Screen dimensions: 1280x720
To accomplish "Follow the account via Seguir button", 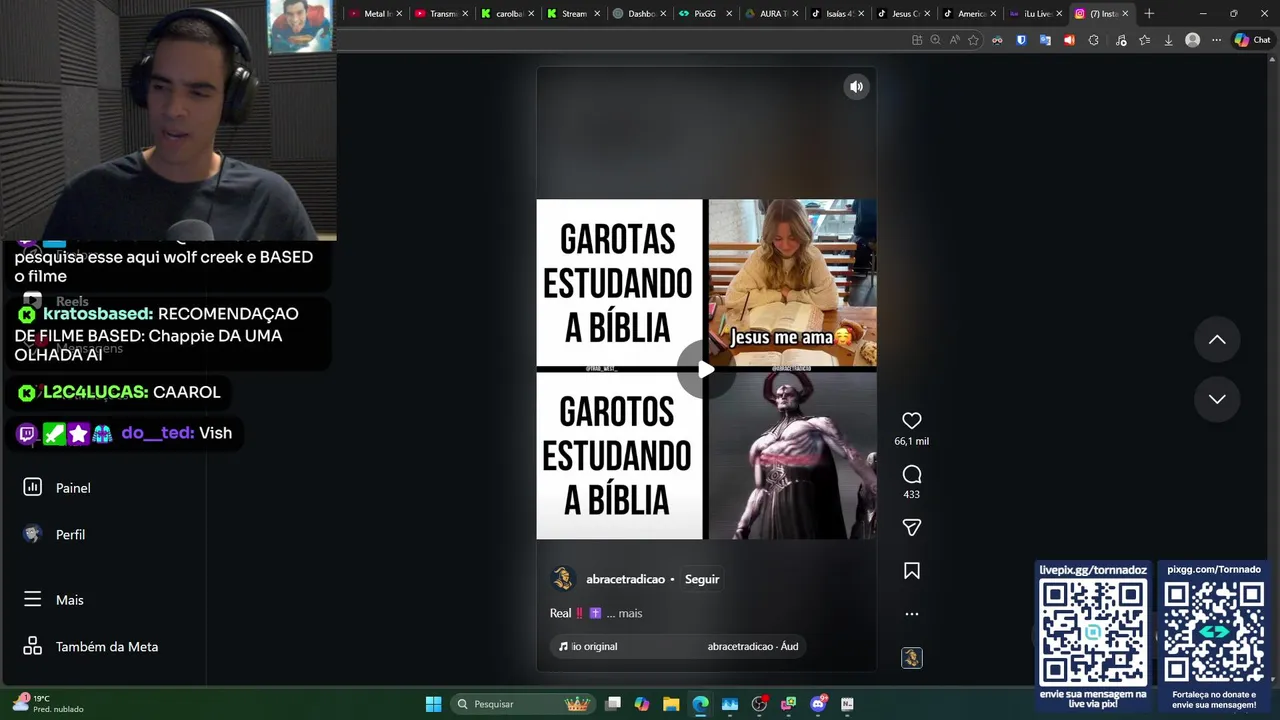I will tap(702, 579).
